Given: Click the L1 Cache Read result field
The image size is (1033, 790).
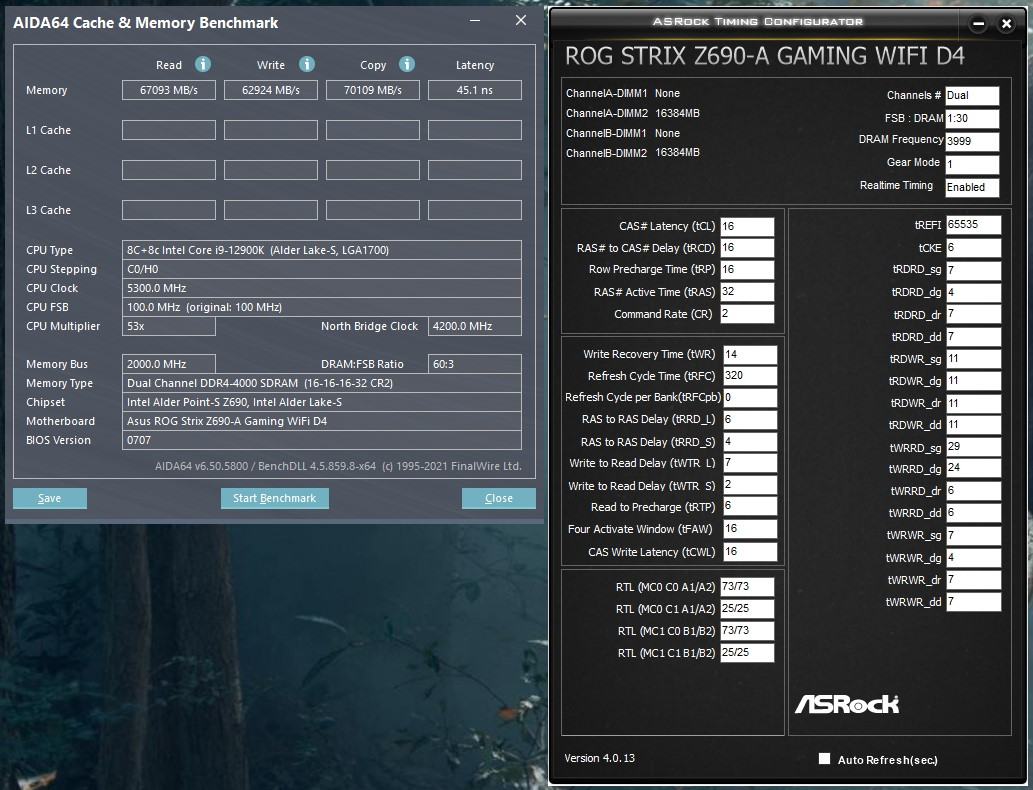Looking at the screenshot, I should 169,130.
